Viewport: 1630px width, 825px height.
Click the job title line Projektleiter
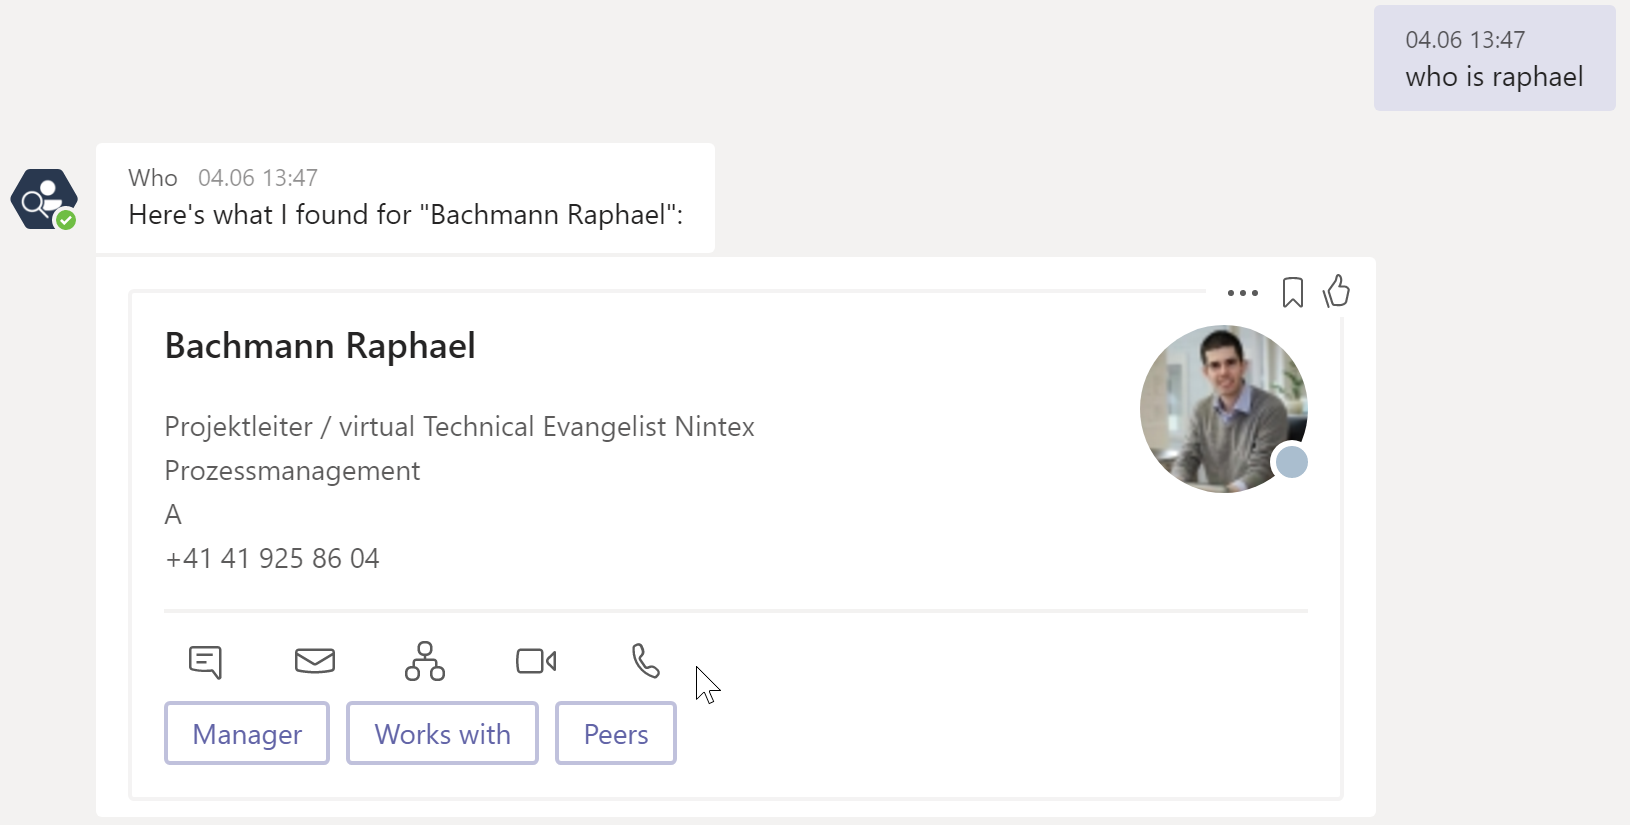click(x=460, y=427)
